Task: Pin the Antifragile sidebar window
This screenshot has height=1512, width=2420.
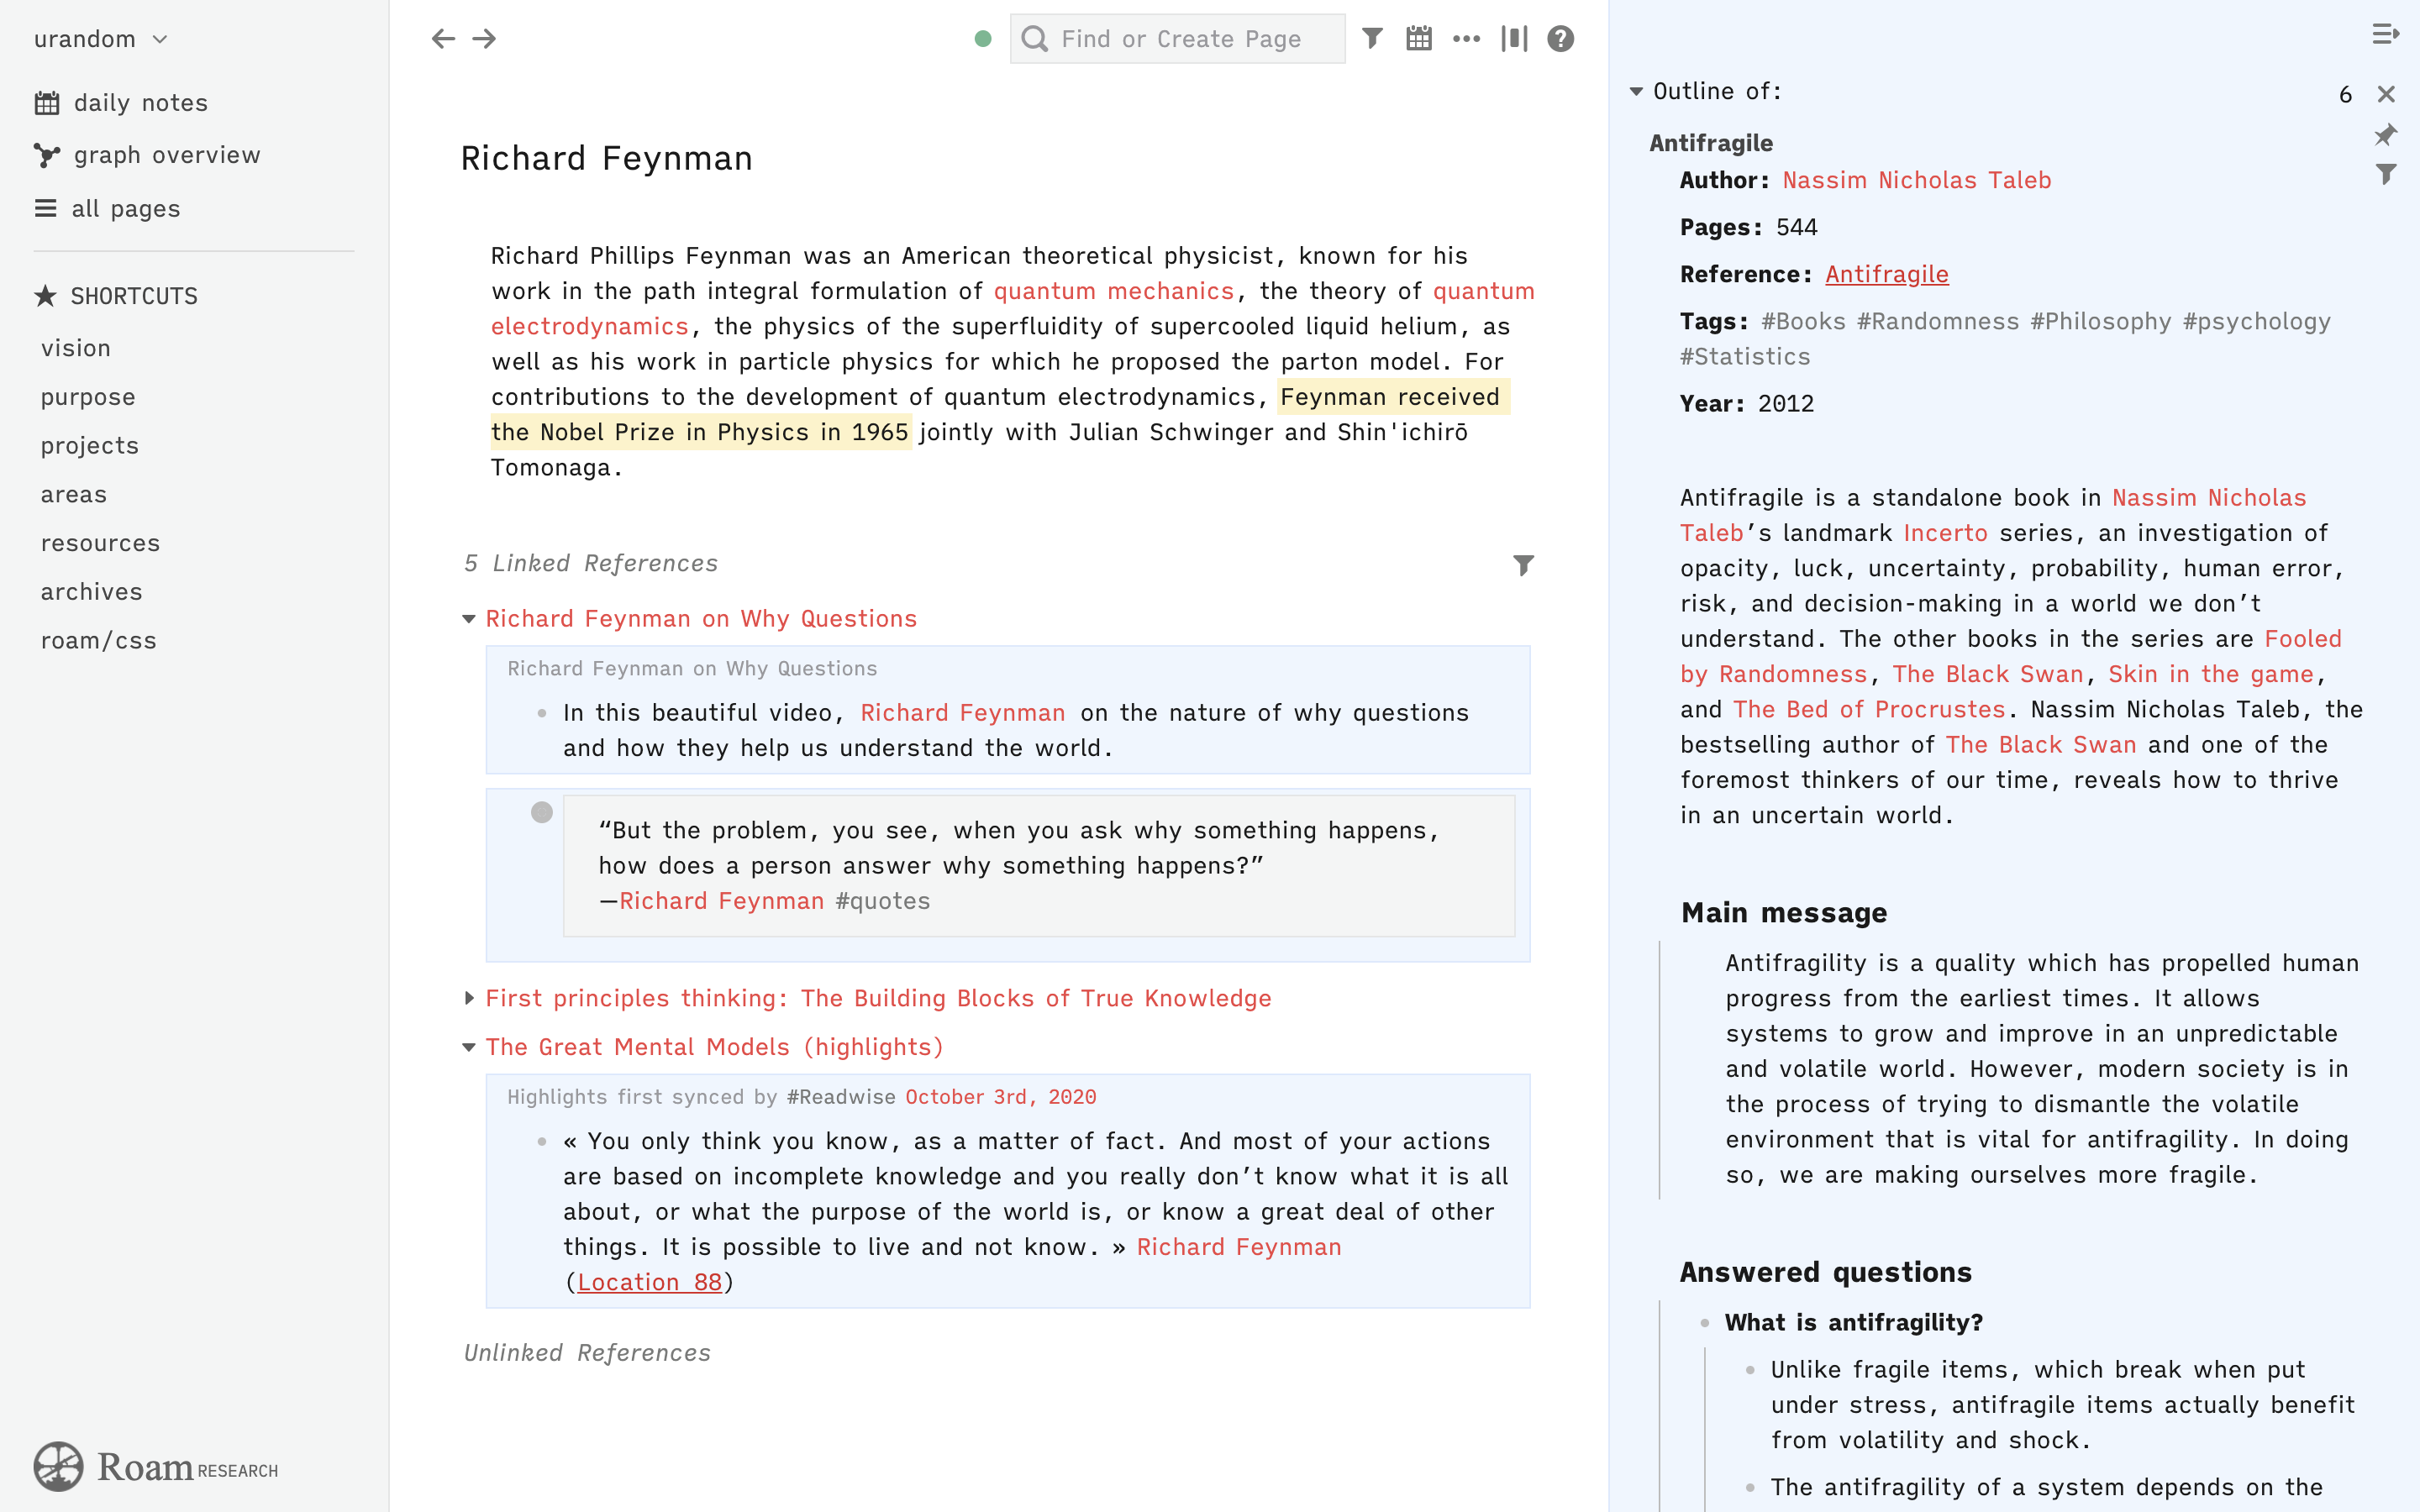Action: pos(2386,135)
